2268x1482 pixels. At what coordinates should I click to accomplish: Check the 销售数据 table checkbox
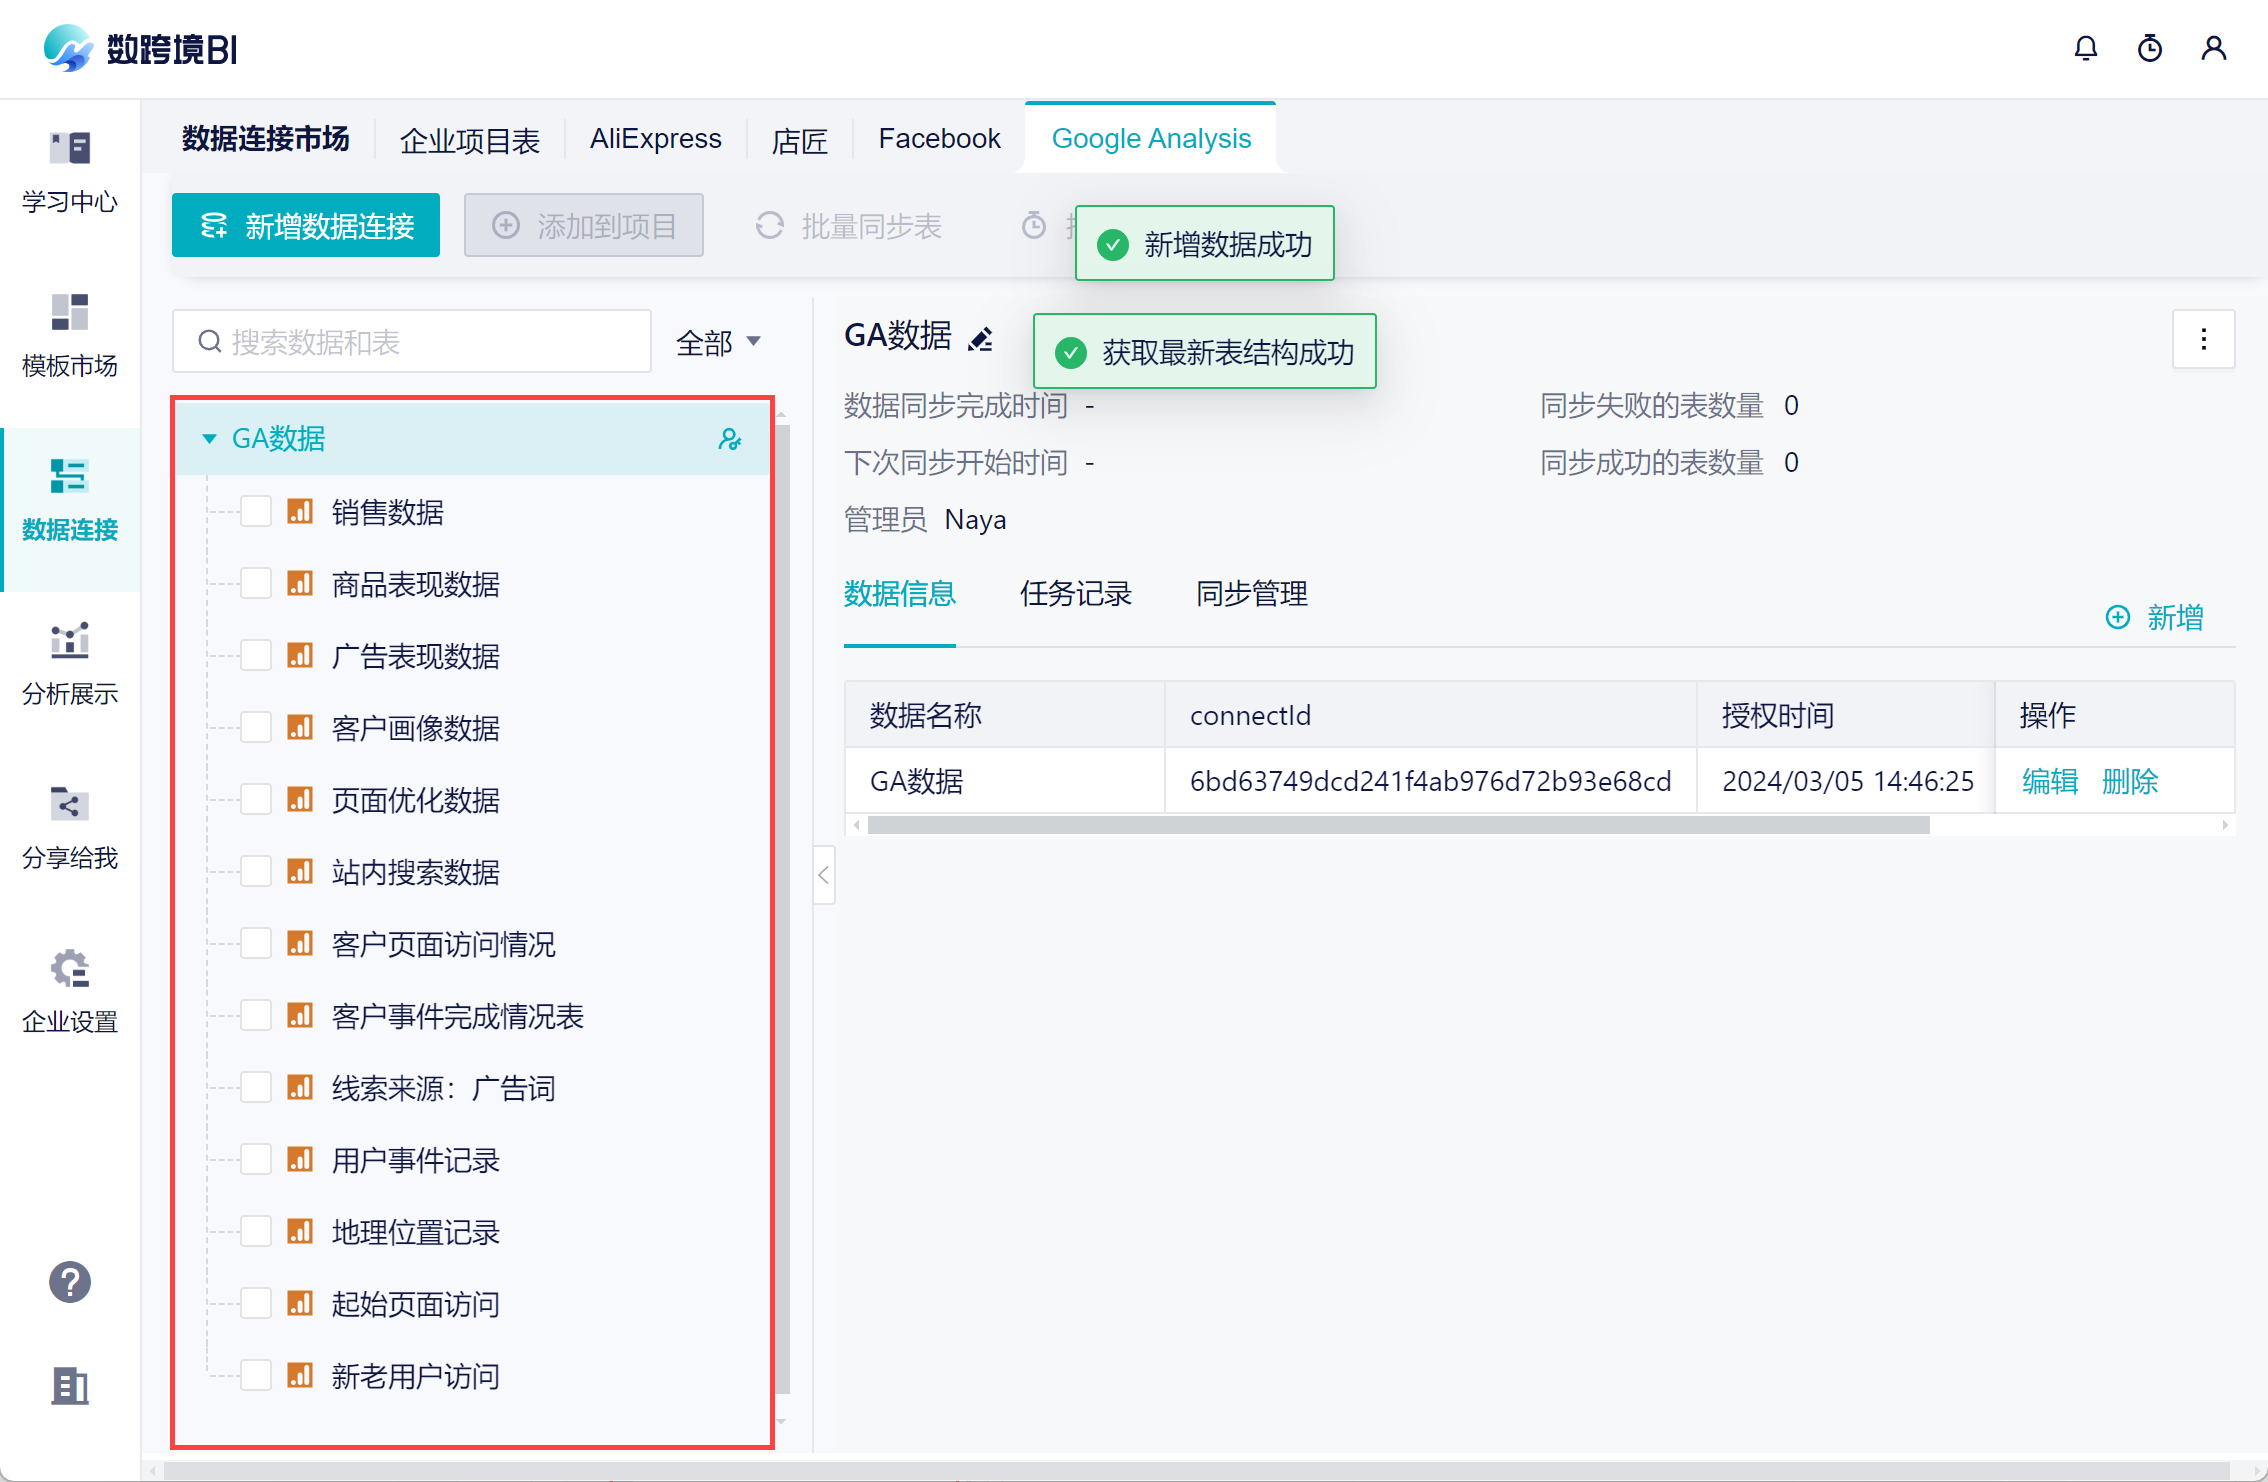click(x=256, y=512)
